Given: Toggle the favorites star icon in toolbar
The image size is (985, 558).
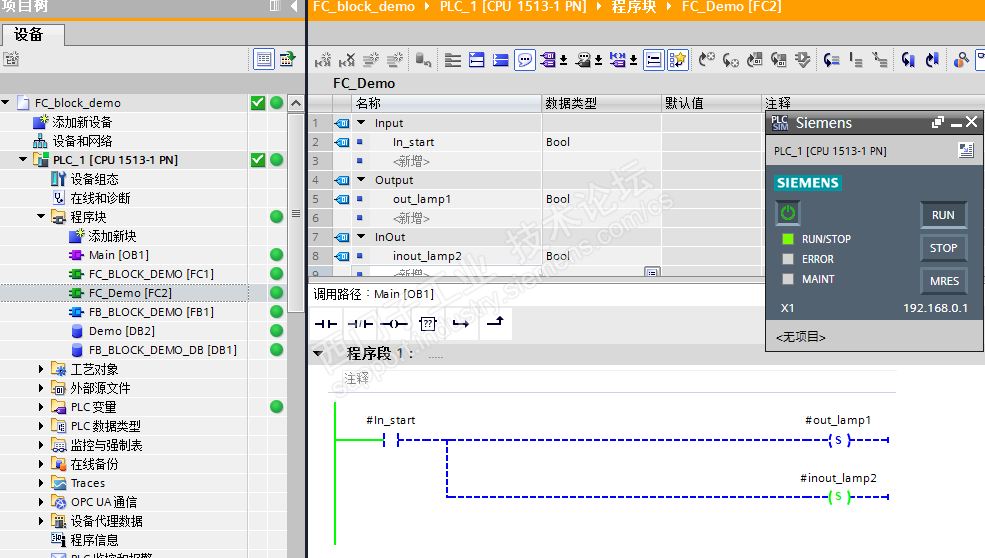Looking at the screenshot, I should point(678,60).
